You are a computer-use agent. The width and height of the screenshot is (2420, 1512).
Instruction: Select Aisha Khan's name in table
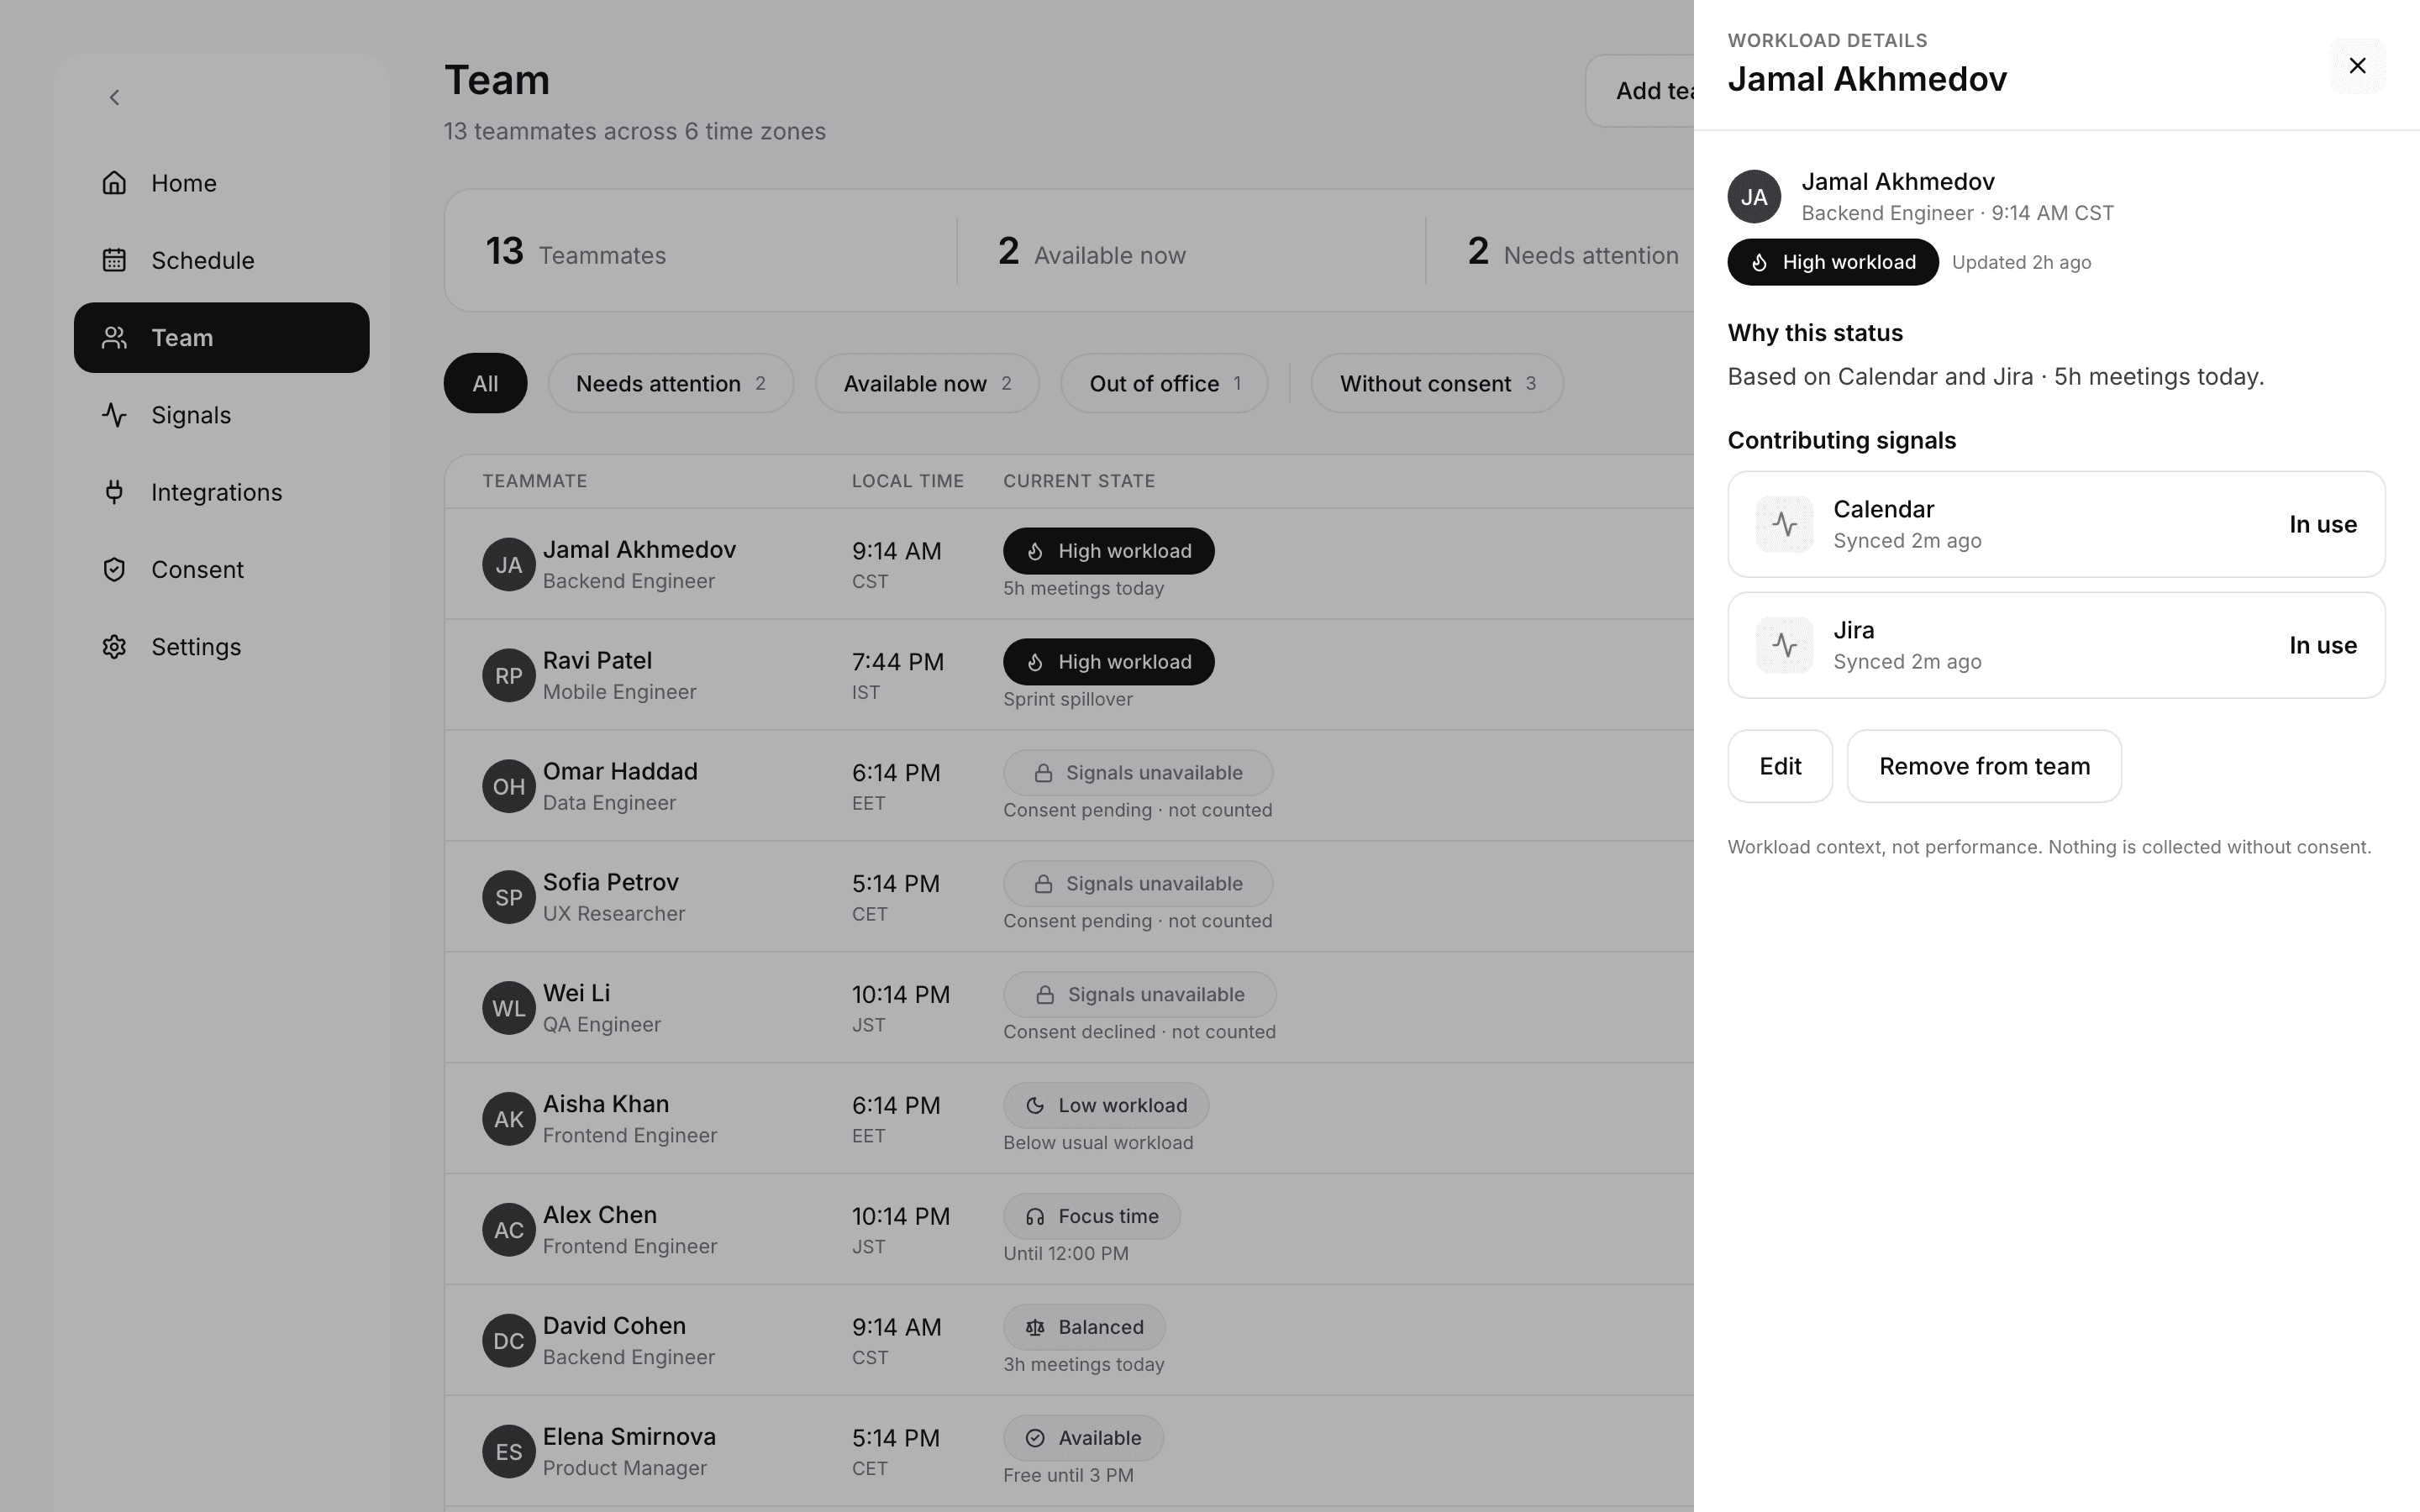pos(606,1104)
